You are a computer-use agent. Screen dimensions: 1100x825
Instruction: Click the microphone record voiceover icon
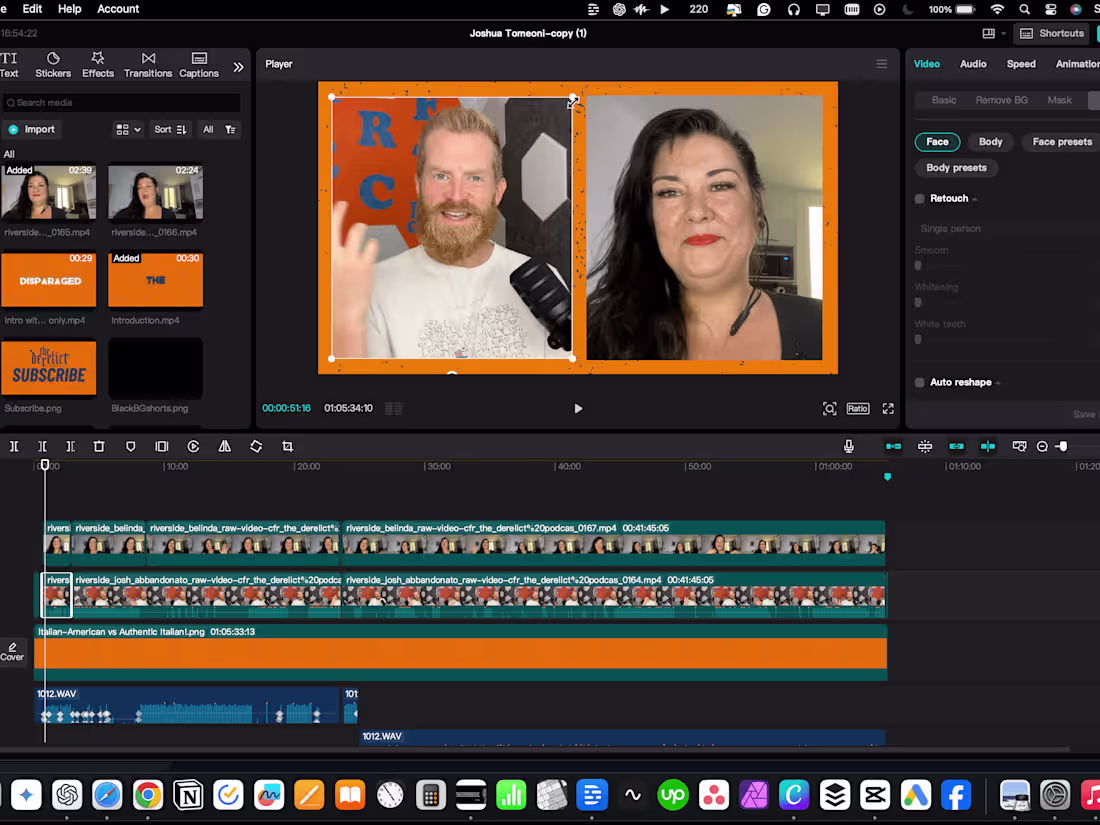[849, 447]
